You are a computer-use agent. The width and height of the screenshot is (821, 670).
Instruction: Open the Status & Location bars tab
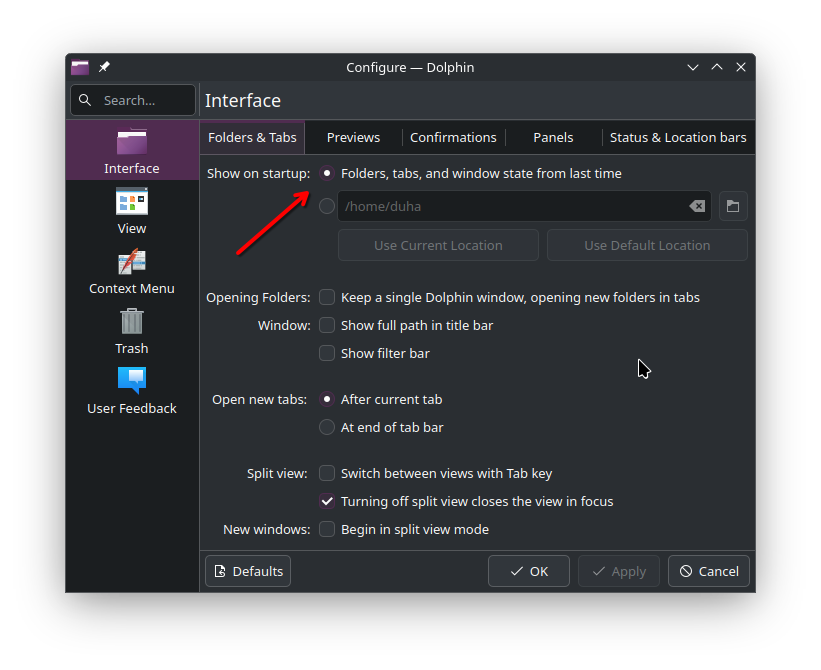(x=678, y=138)
